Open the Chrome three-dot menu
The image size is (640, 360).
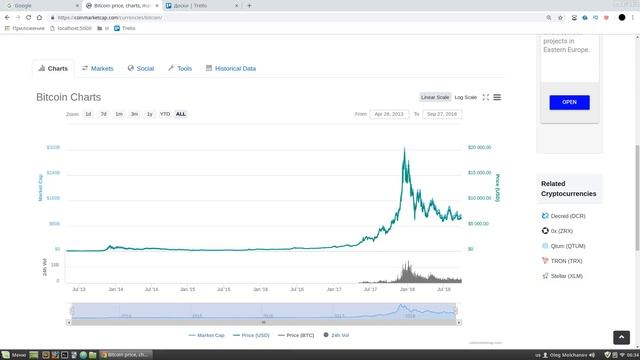[633, 18]
